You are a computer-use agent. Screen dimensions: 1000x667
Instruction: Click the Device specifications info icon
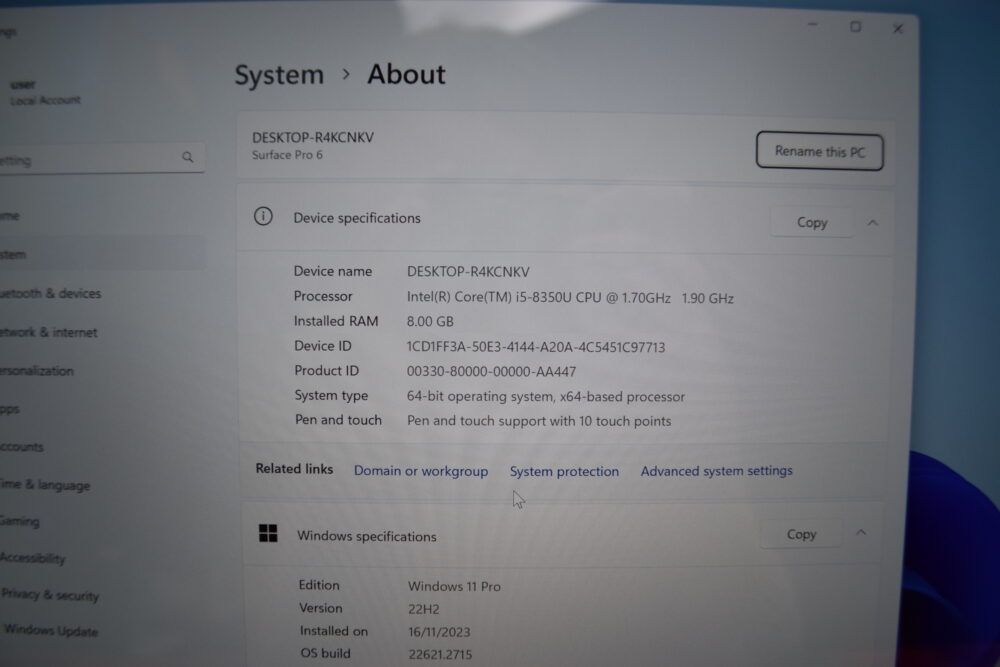[263, 217]
